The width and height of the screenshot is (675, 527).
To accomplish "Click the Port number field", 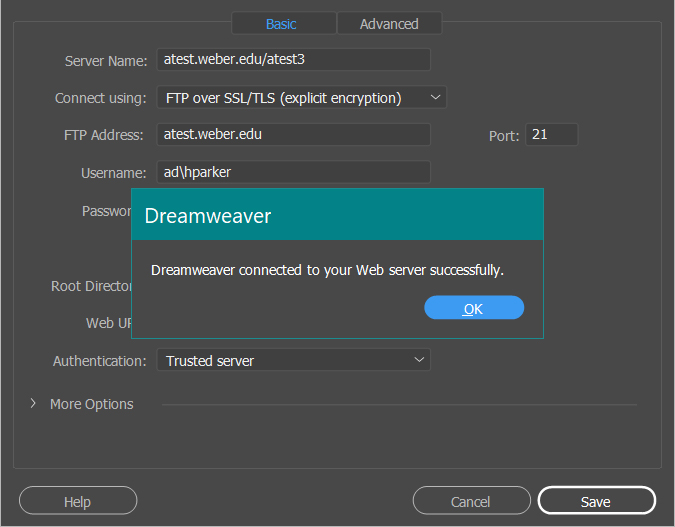I will click(552, 135).
